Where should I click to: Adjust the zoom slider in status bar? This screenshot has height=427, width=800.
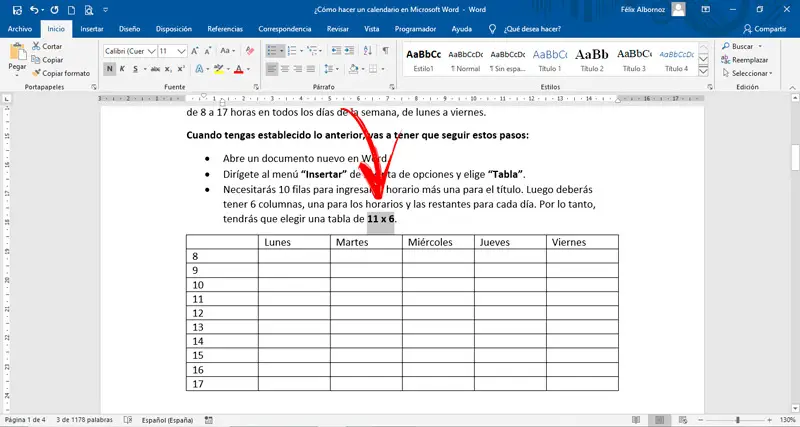[737, 420]
